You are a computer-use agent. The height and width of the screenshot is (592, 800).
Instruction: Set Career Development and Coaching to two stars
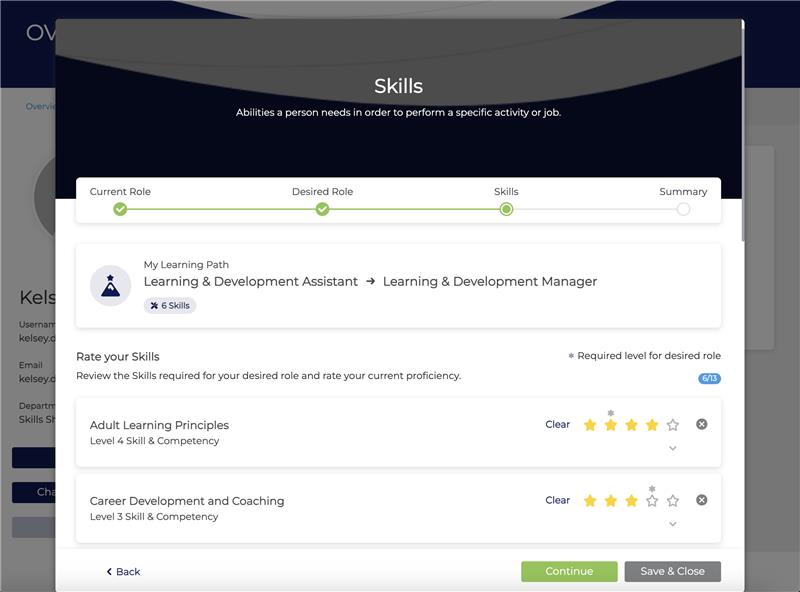click(x=611, y=500)
